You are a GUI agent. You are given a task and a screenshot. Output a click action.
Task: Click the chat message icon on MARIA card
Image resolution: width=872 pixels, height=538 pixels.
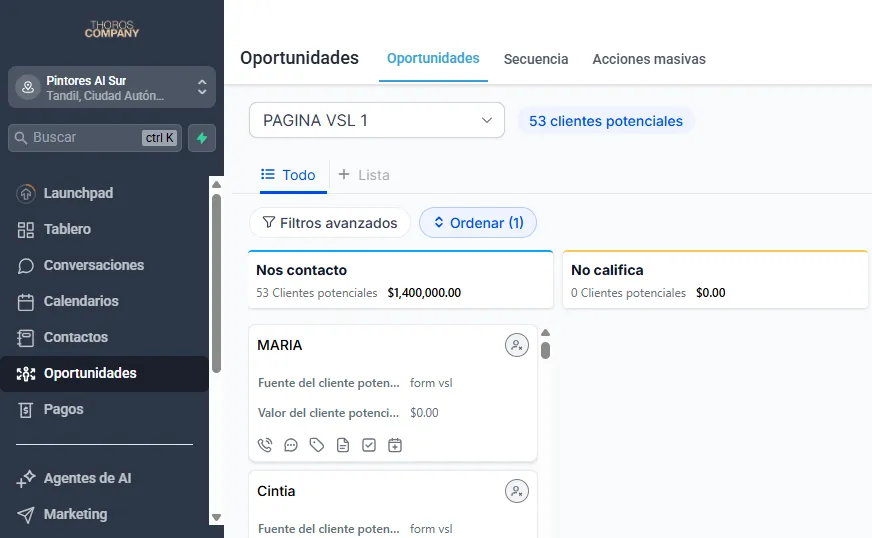pos(291,445)
